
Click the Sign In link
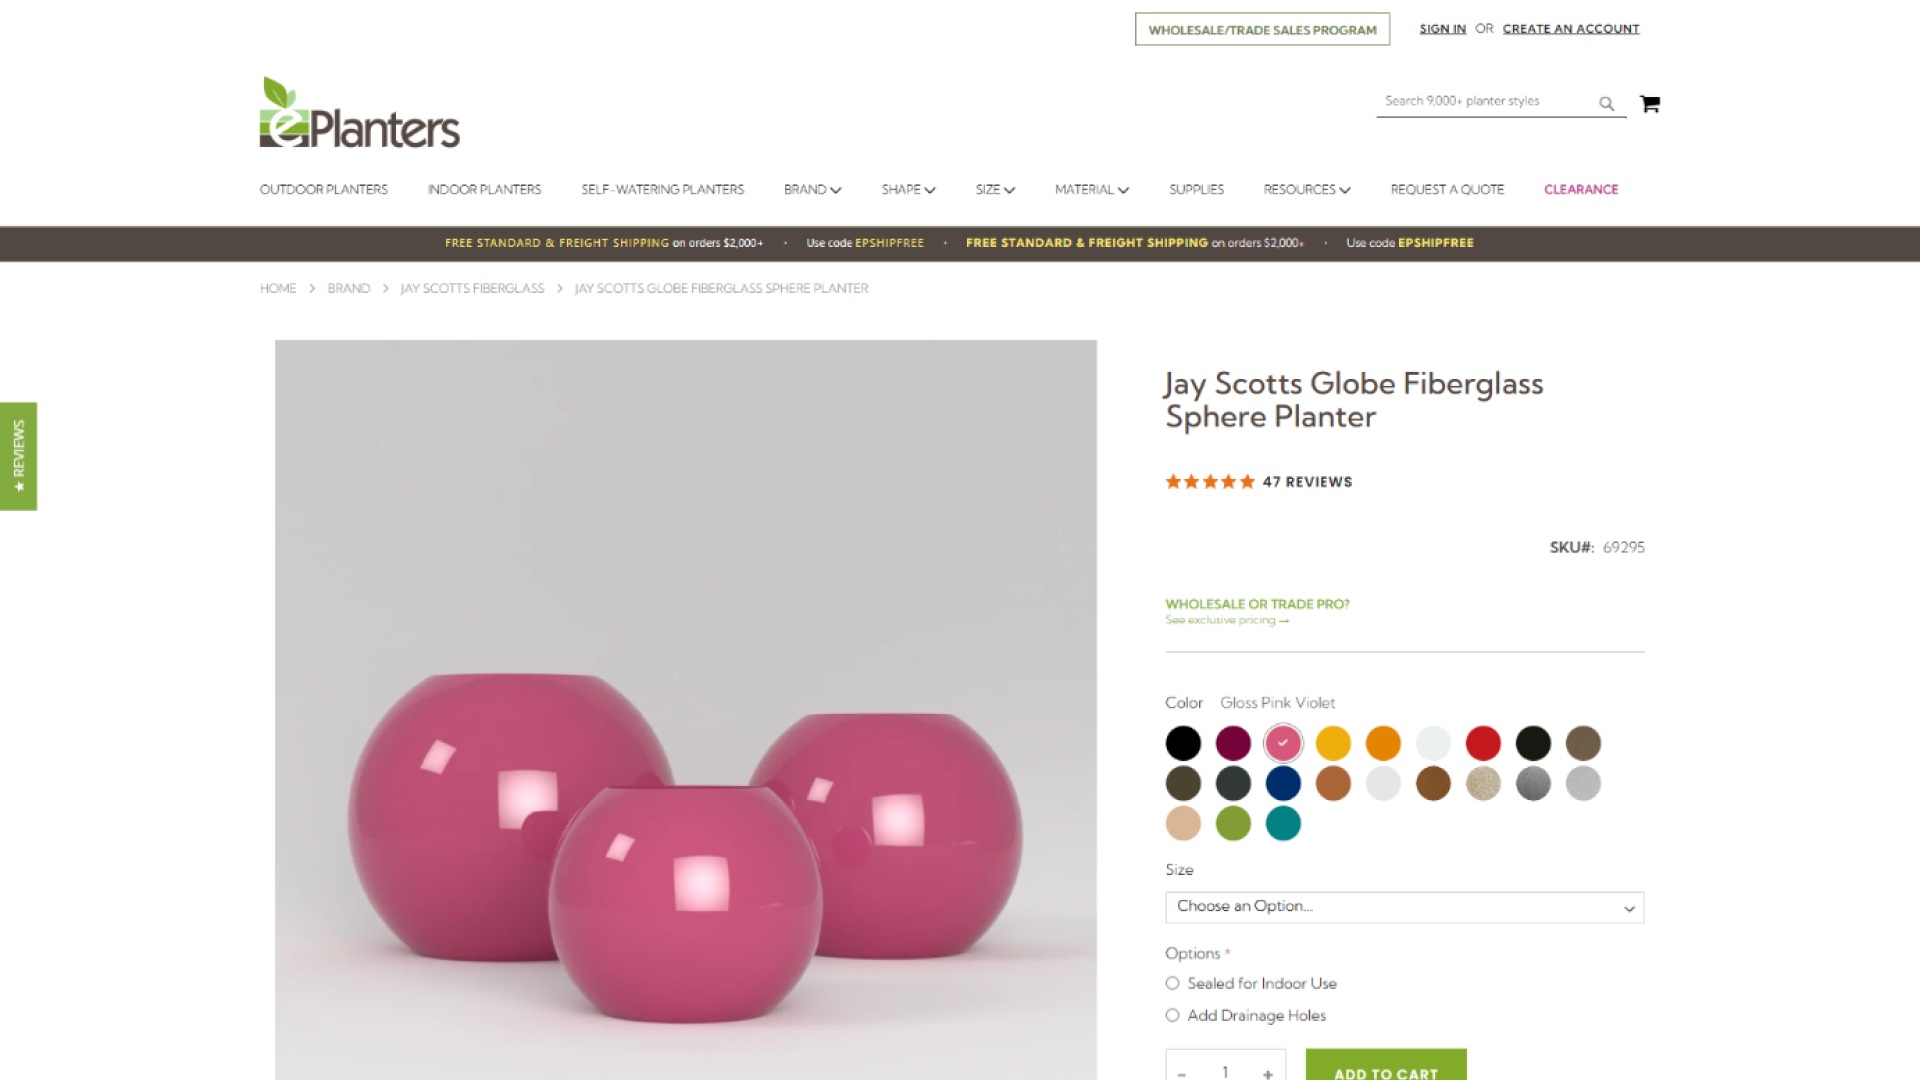1442,28
